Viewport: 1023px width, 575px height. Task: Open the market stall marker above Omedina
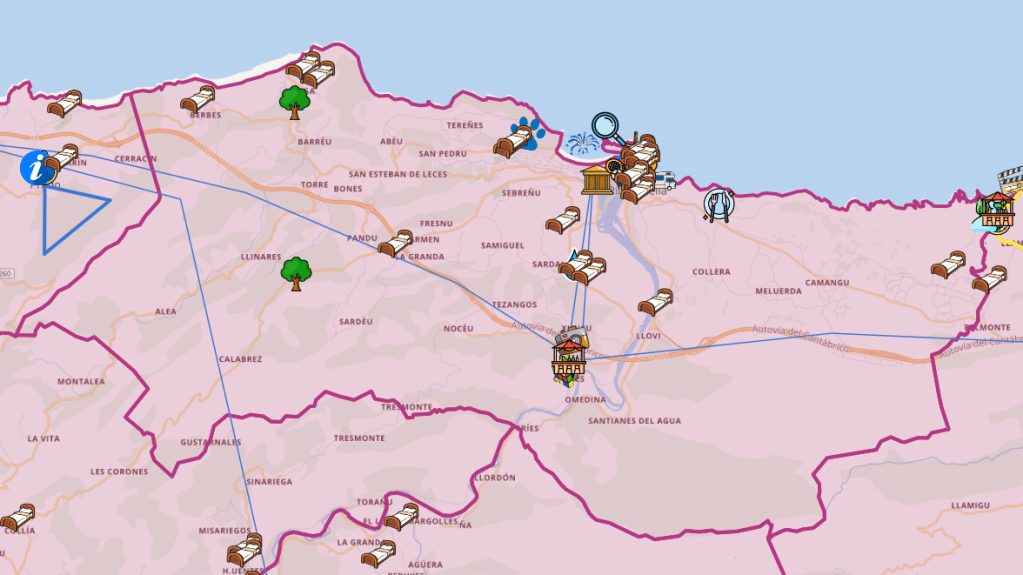[568, 354]
